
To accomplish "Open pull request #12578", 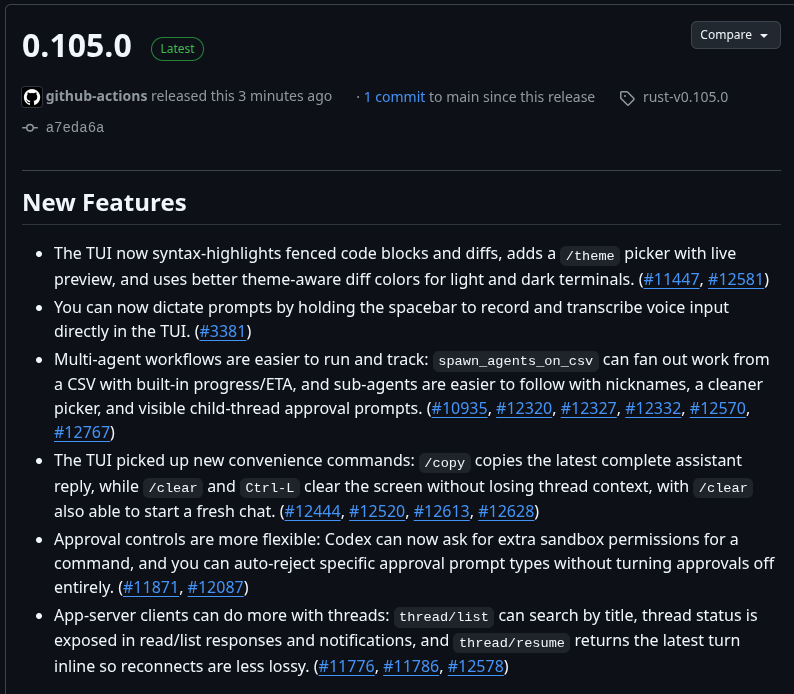I will tap(475, 667).
